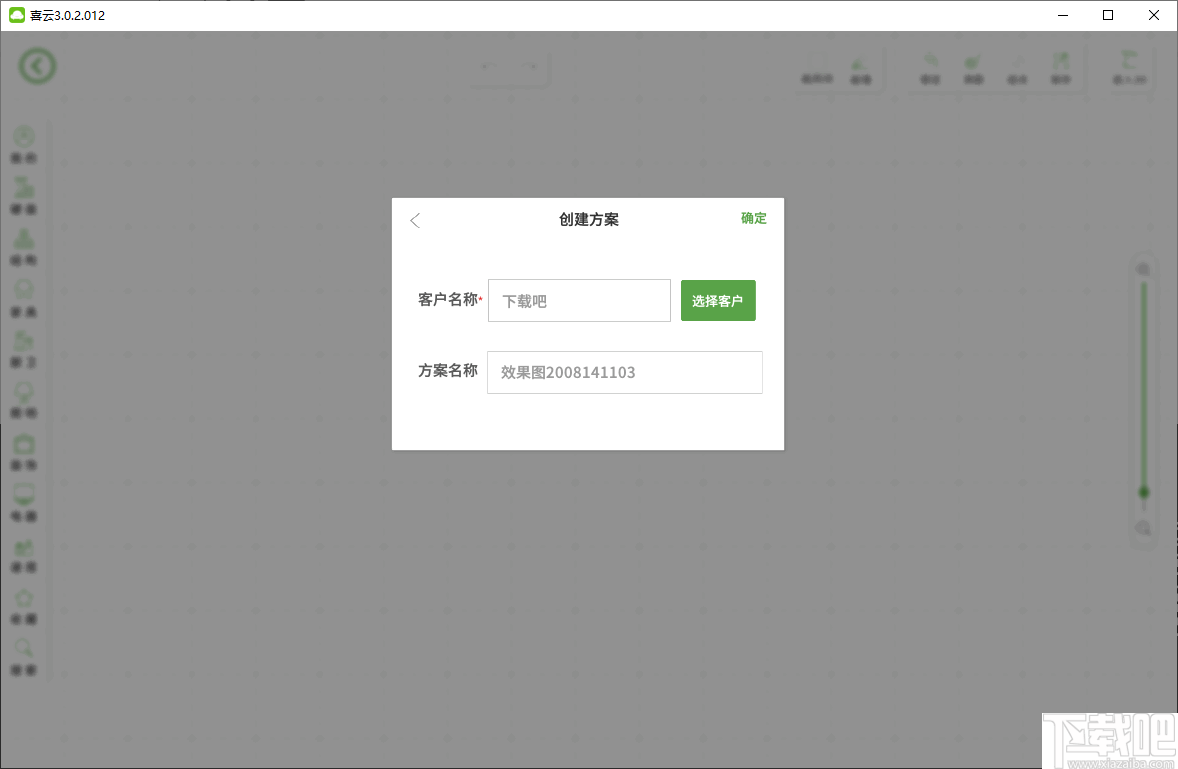
Task: Click the flower icon near the sidebar bottom
Action: [24, 597]
